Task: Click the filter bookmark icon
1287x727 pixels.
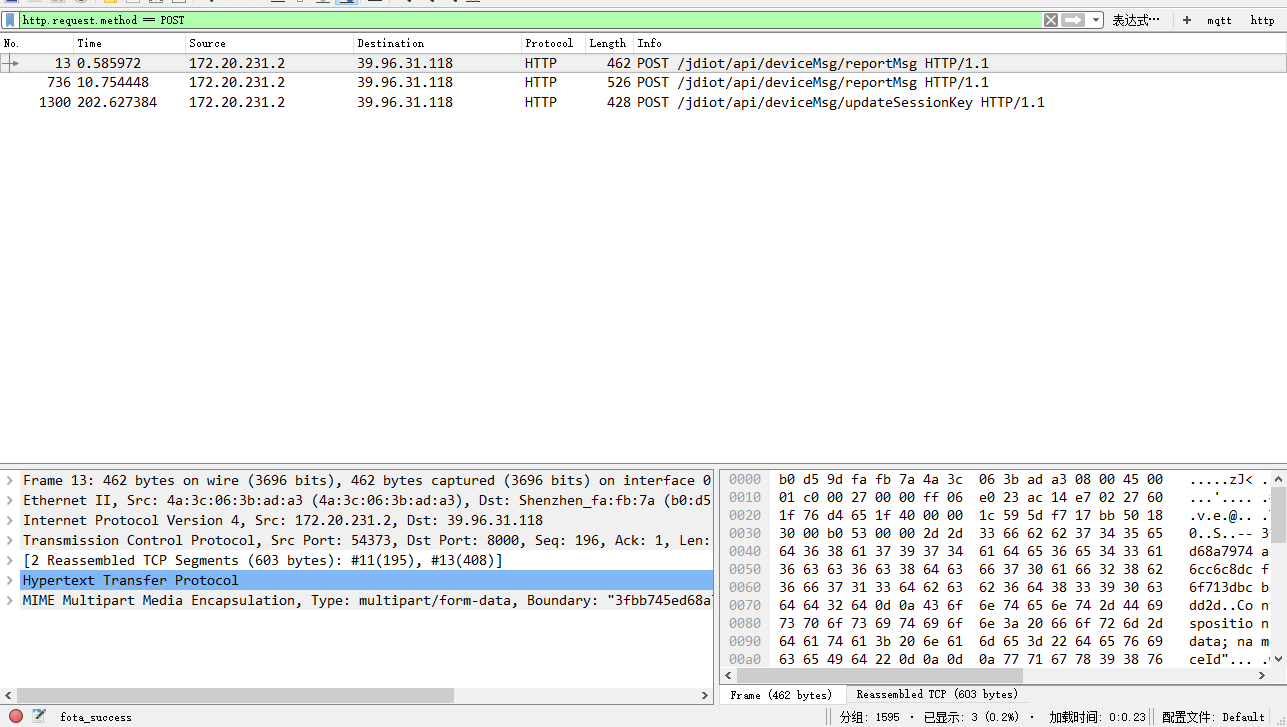Action: [10, 20]
